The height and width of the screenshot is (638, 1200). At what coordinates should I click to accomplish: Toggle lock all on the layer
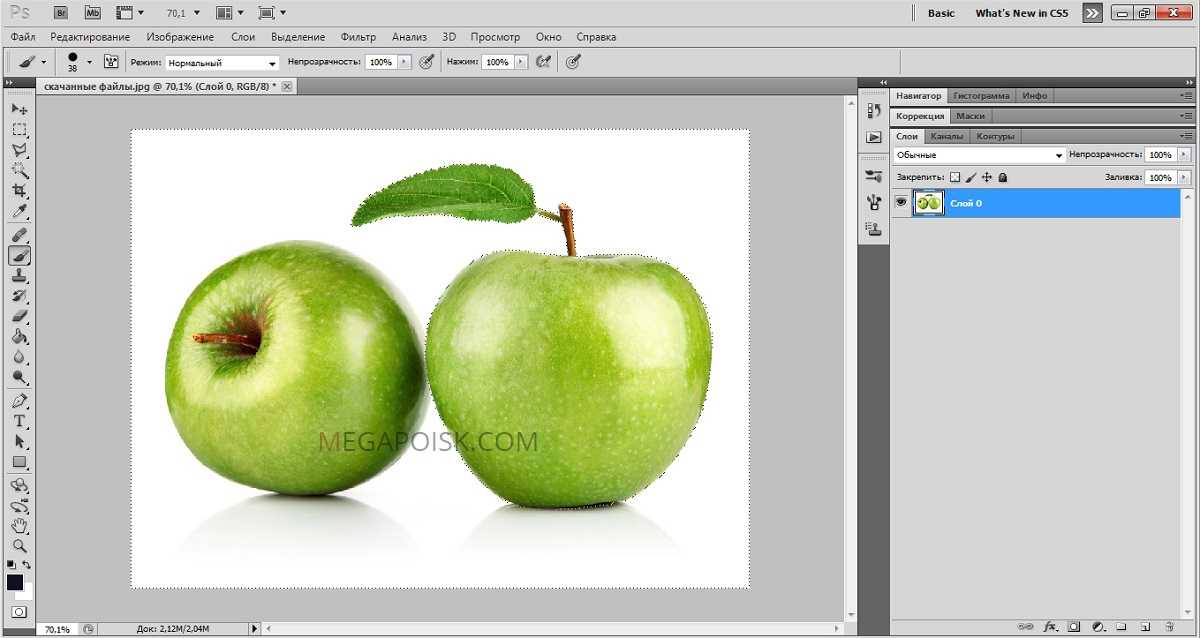click(x=1003, y=177)
